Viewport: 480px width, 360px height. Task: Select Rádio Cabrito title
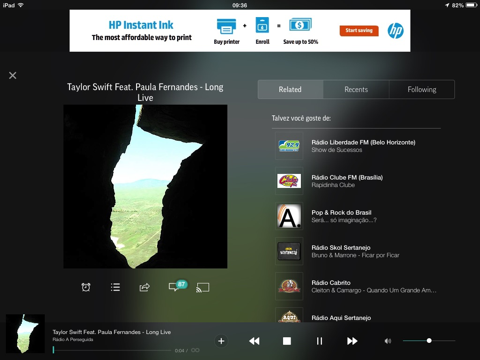(x=331, y=282)
